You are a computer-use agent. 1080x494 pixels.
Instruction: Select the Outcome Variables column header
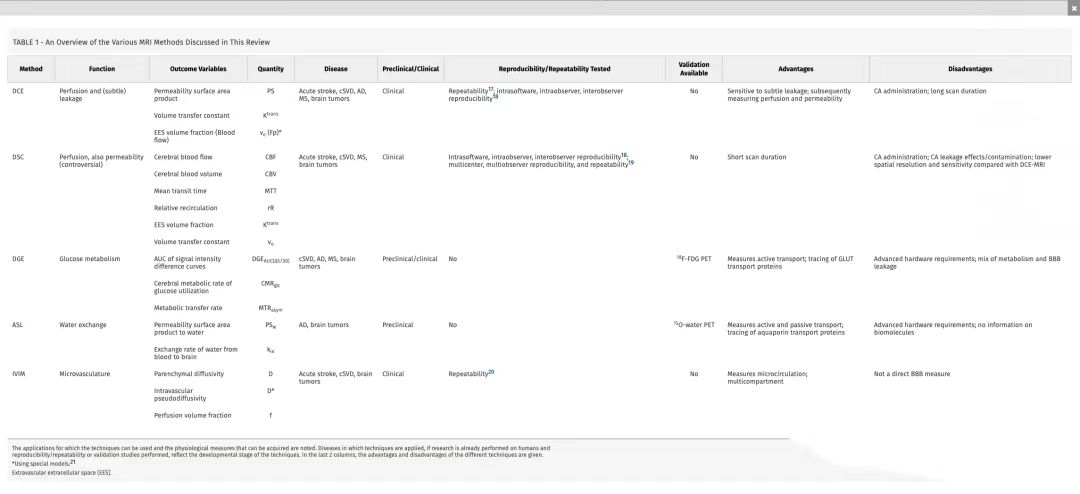(x=197, y=69)
